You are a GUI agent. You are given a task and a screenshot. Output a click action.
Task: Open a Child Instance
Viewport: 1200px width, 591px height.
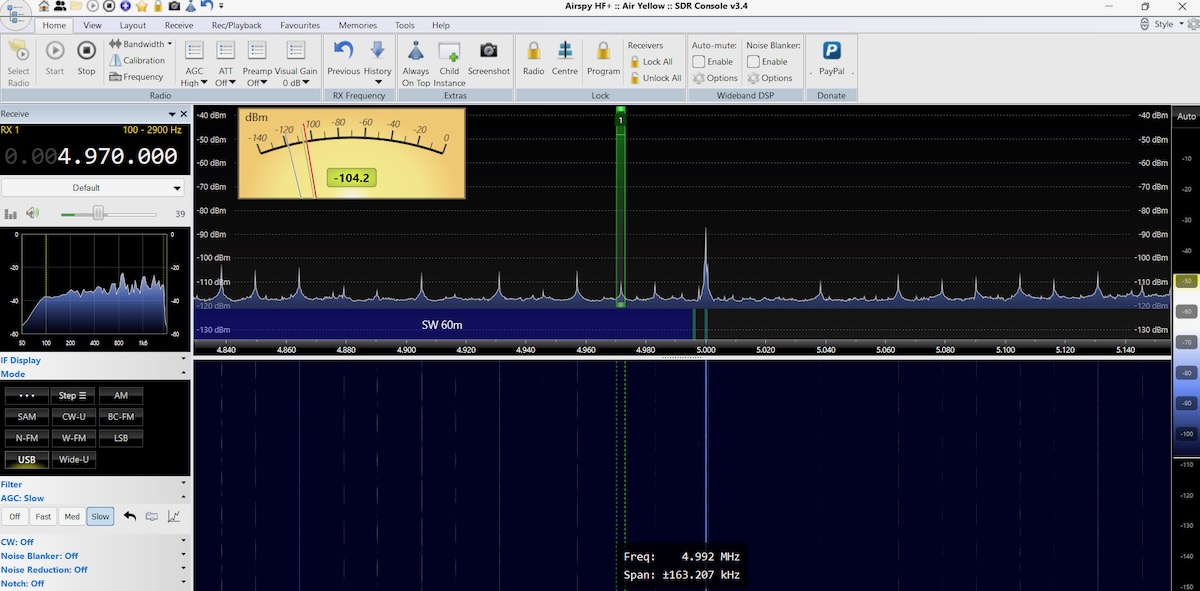tap(449, 52)
